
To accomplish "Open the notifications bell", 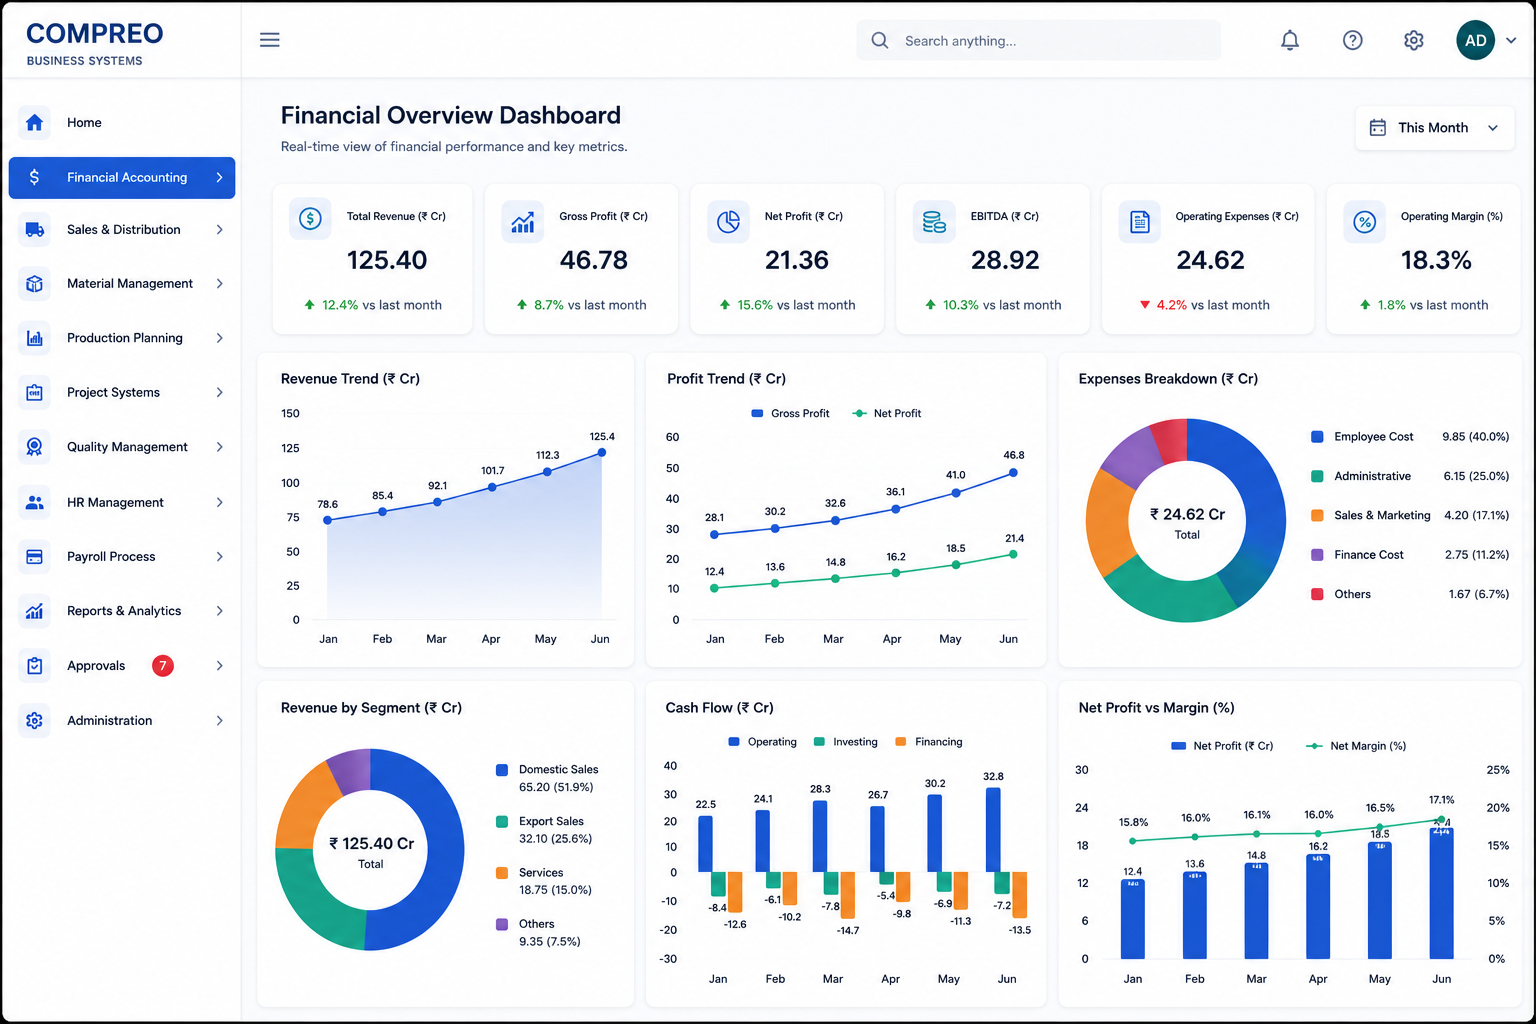I will (1290, 40).
